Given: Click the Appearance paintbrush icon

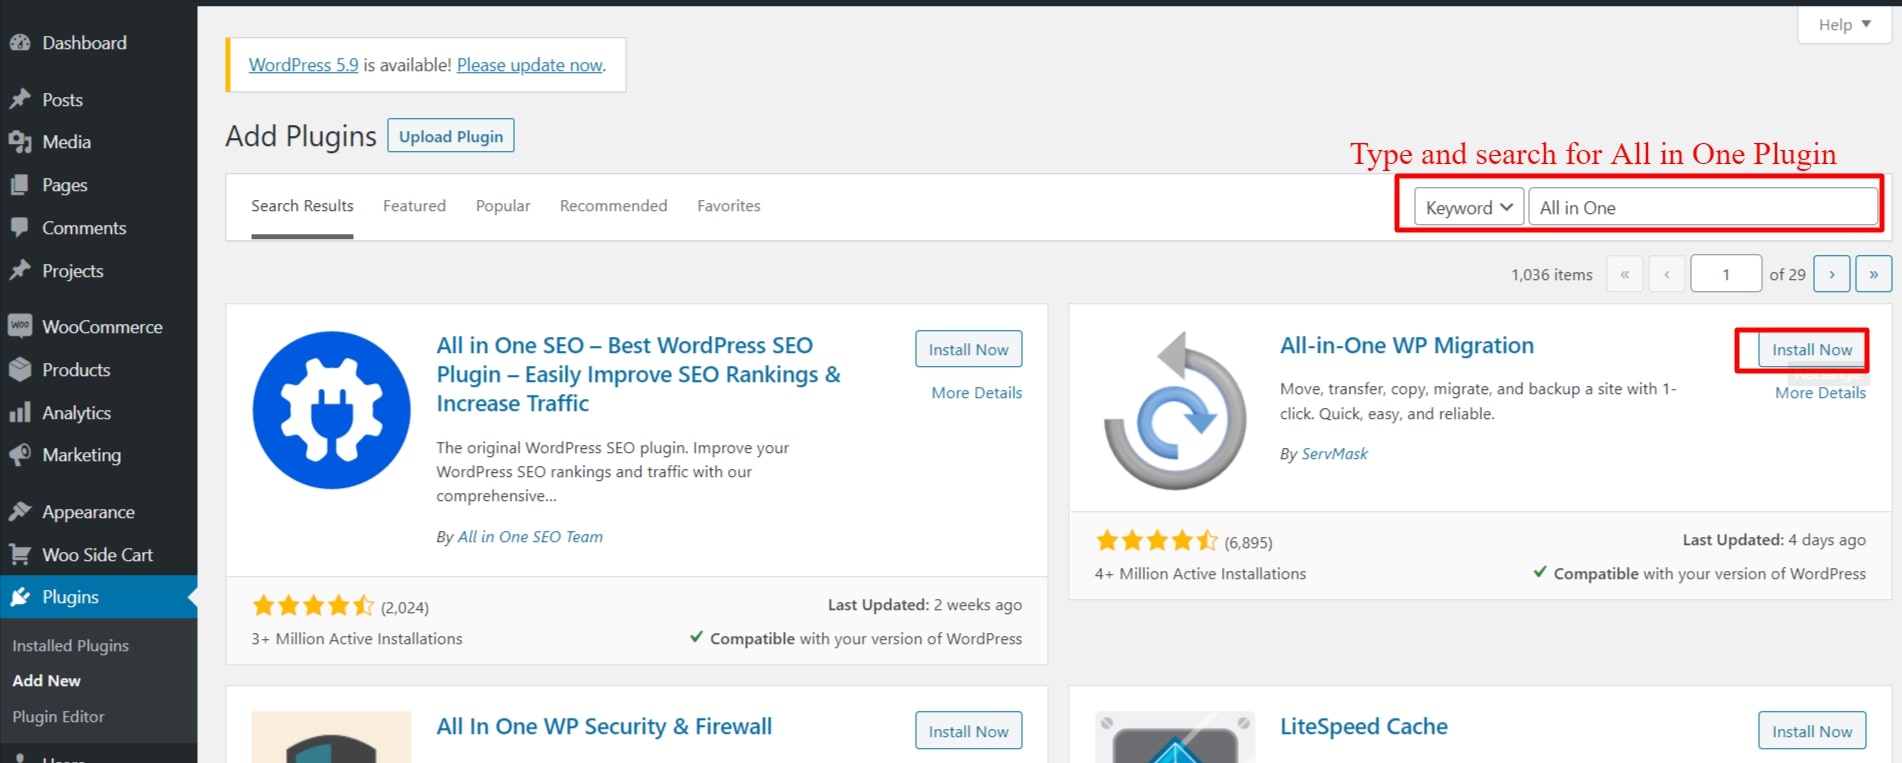Looking at the screenshot, I should pos(20,512).
